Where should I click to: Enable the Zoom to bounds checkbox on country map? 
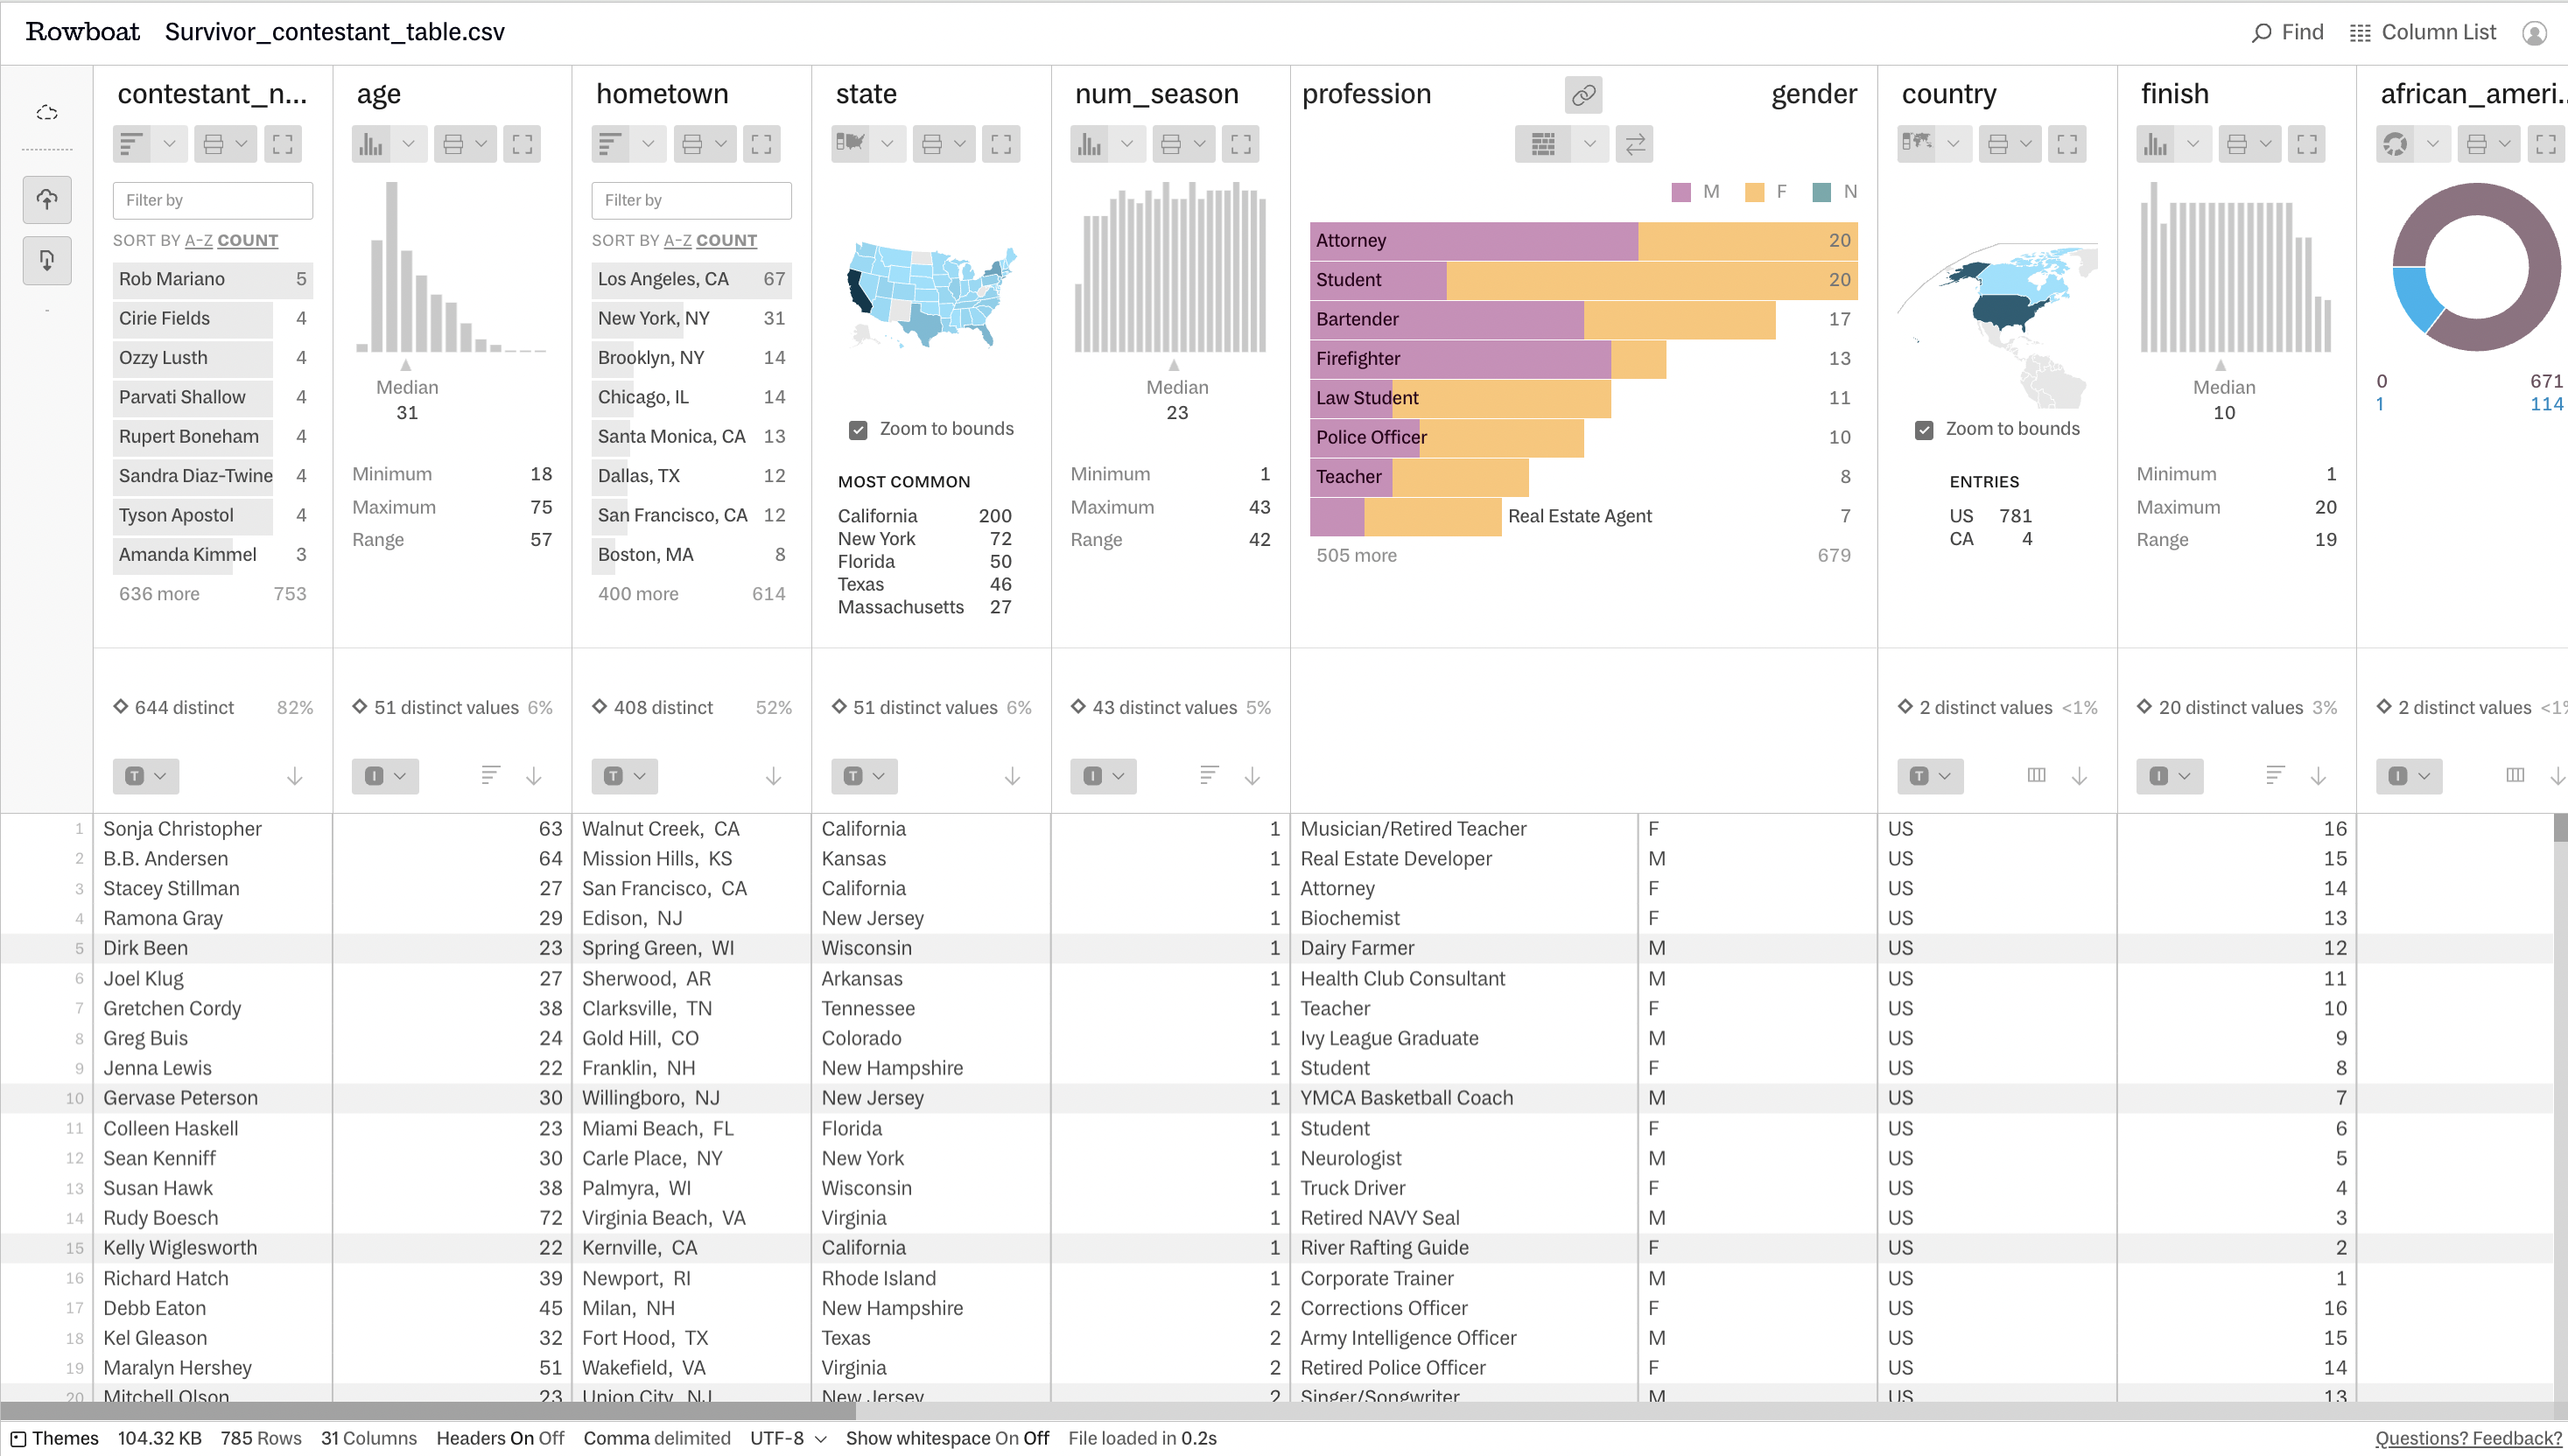(1920, 429)
